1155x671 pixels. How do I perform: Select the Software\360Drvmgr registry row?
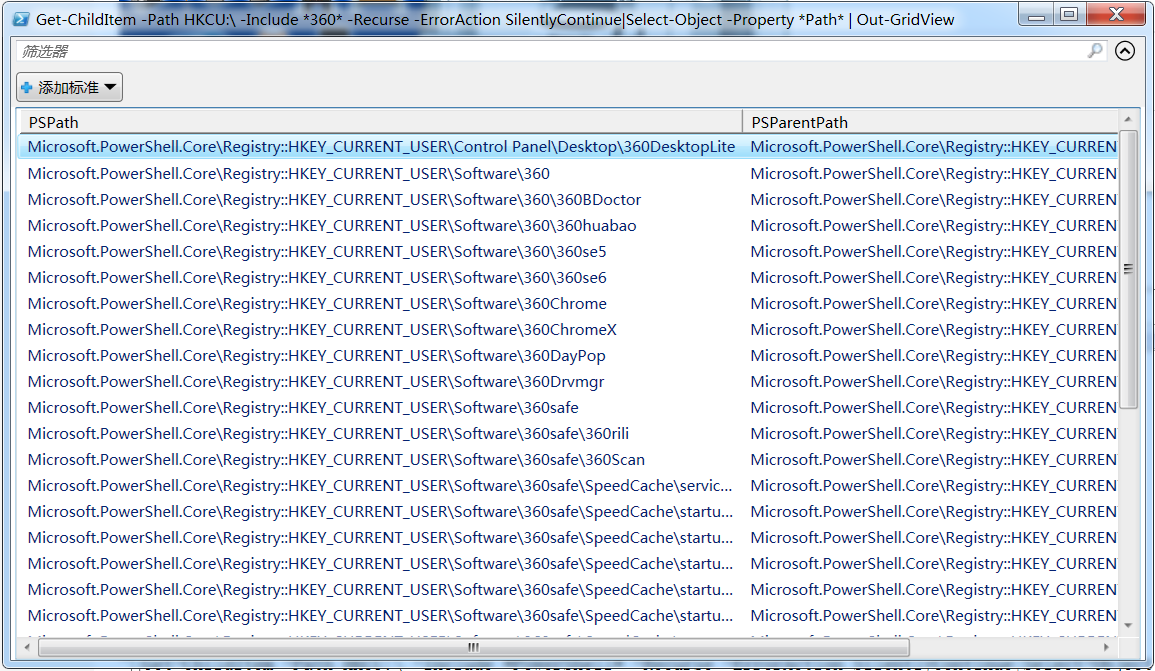(x=400, y=381)
